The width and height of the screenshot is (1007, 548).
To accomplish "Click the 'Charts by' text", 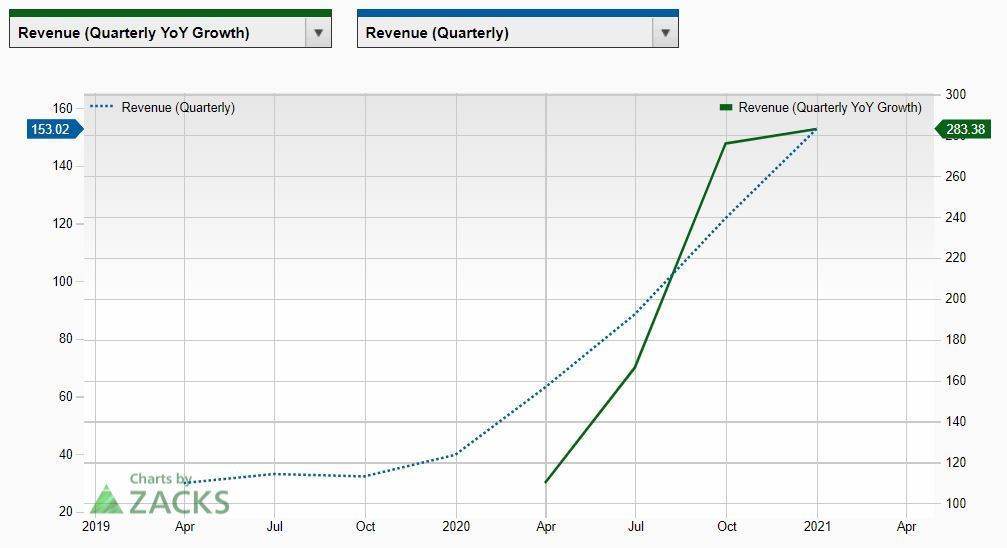I will tap(160, 480).
